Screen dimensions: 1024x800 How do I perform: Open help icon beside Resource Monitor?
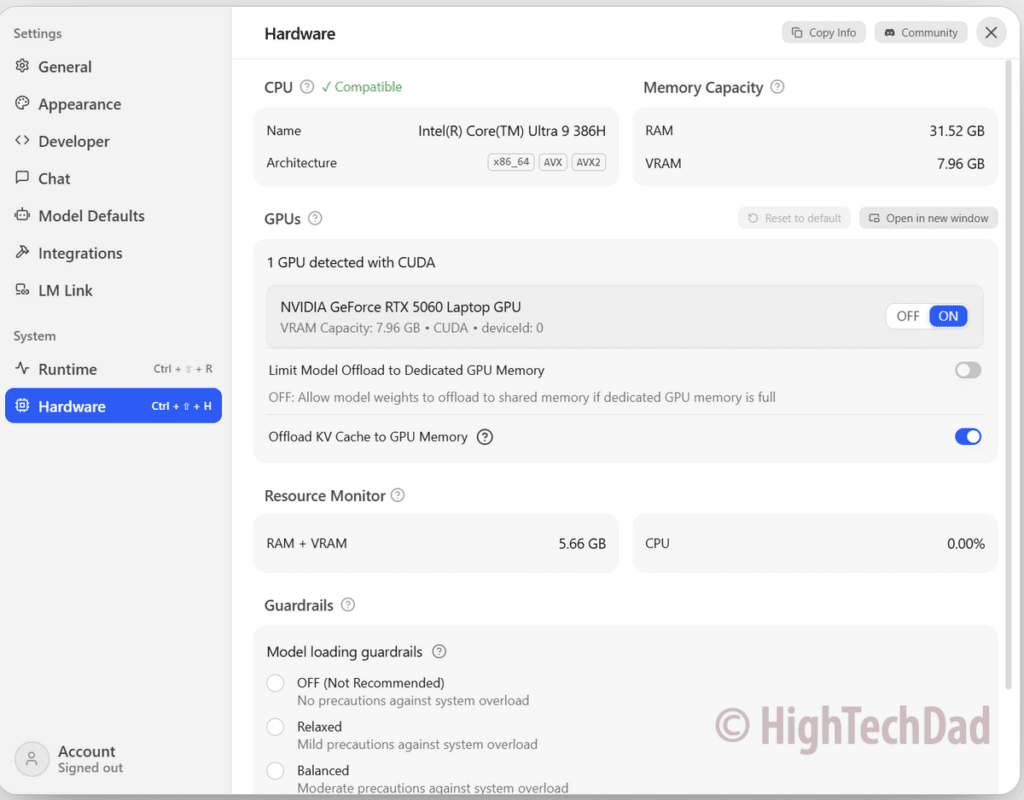point(398,495)
